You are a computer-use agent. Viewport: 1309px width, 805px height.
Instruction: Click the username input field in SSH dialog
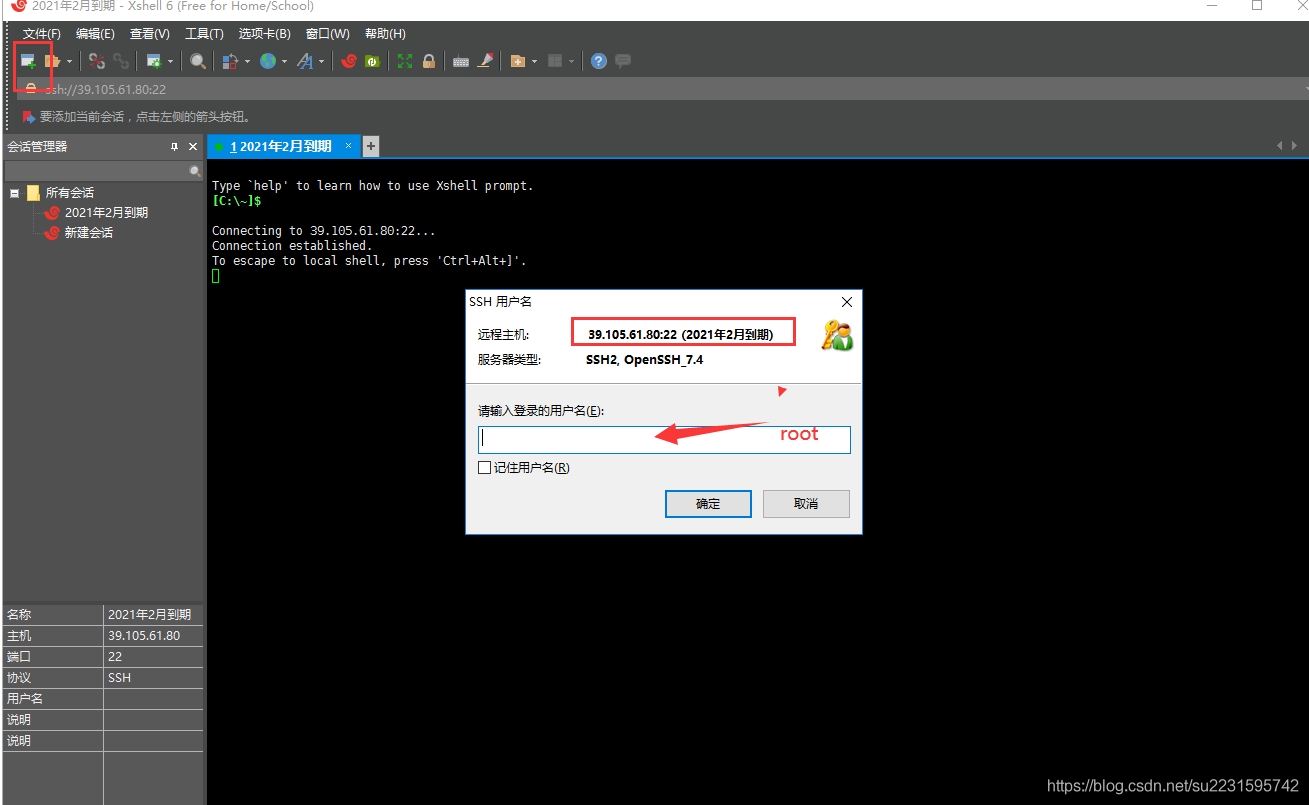tap(664, 440)
